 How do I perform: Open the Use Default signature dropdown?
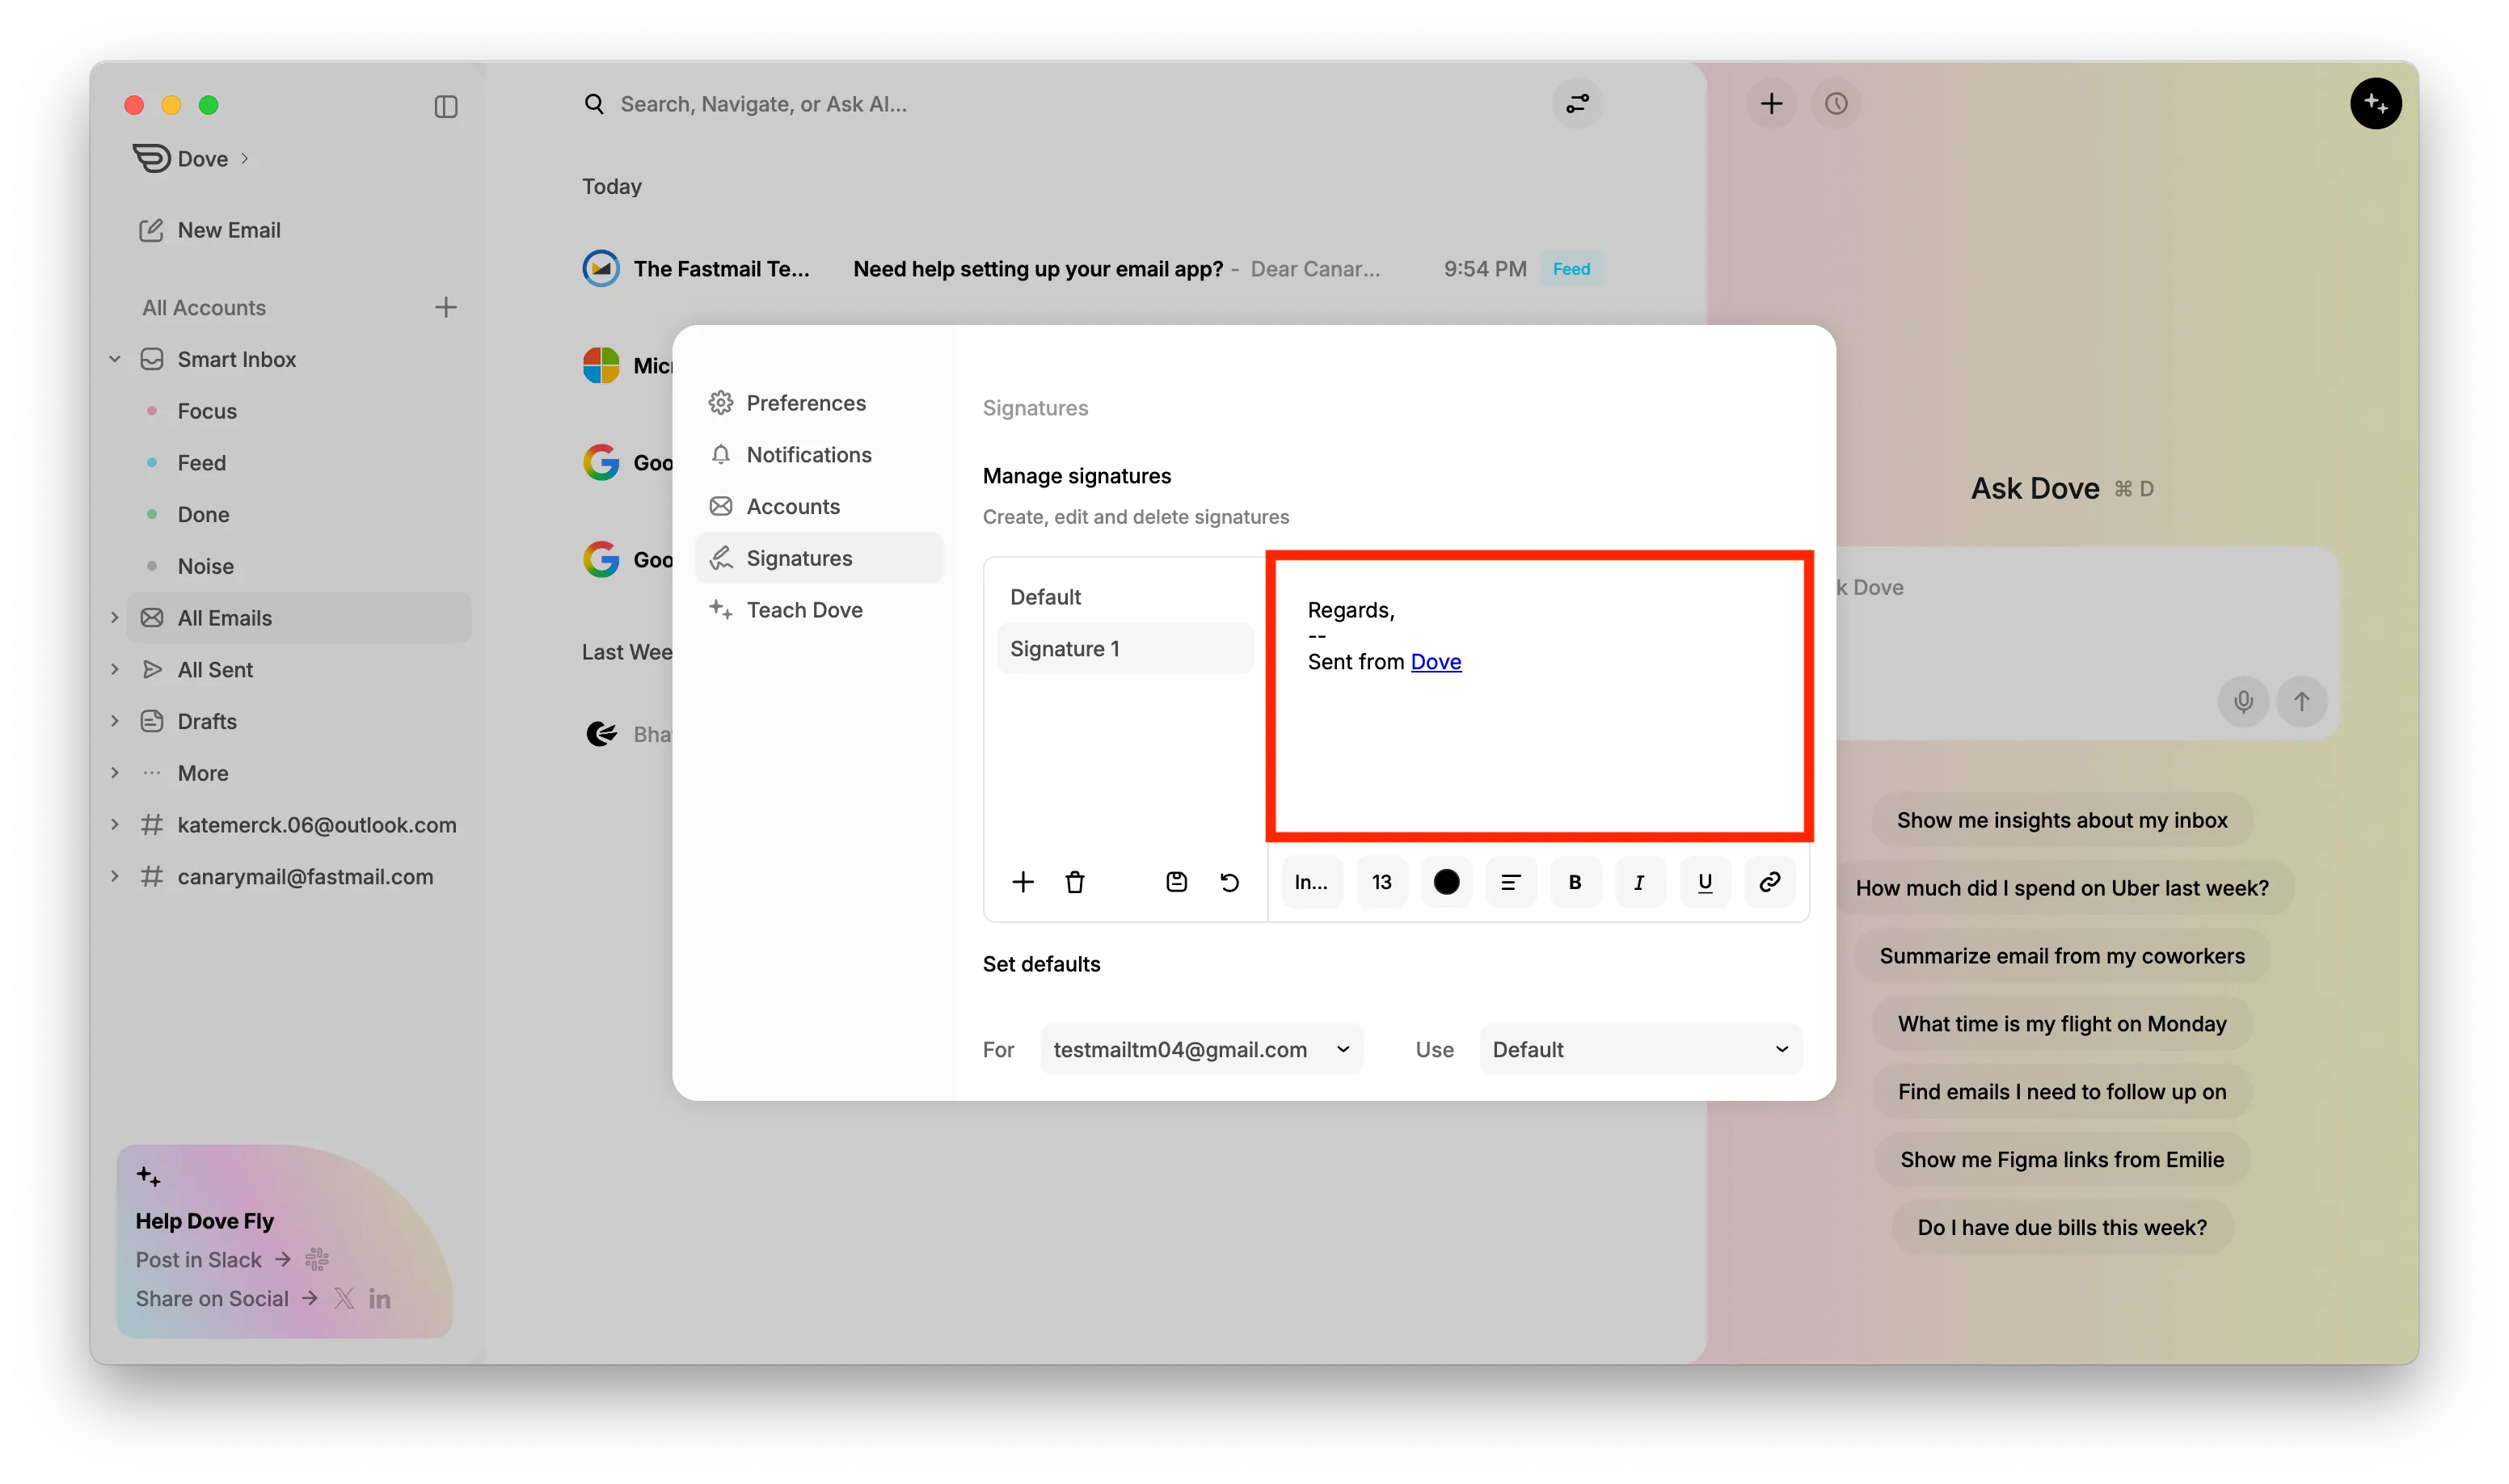point(1640,1049)
